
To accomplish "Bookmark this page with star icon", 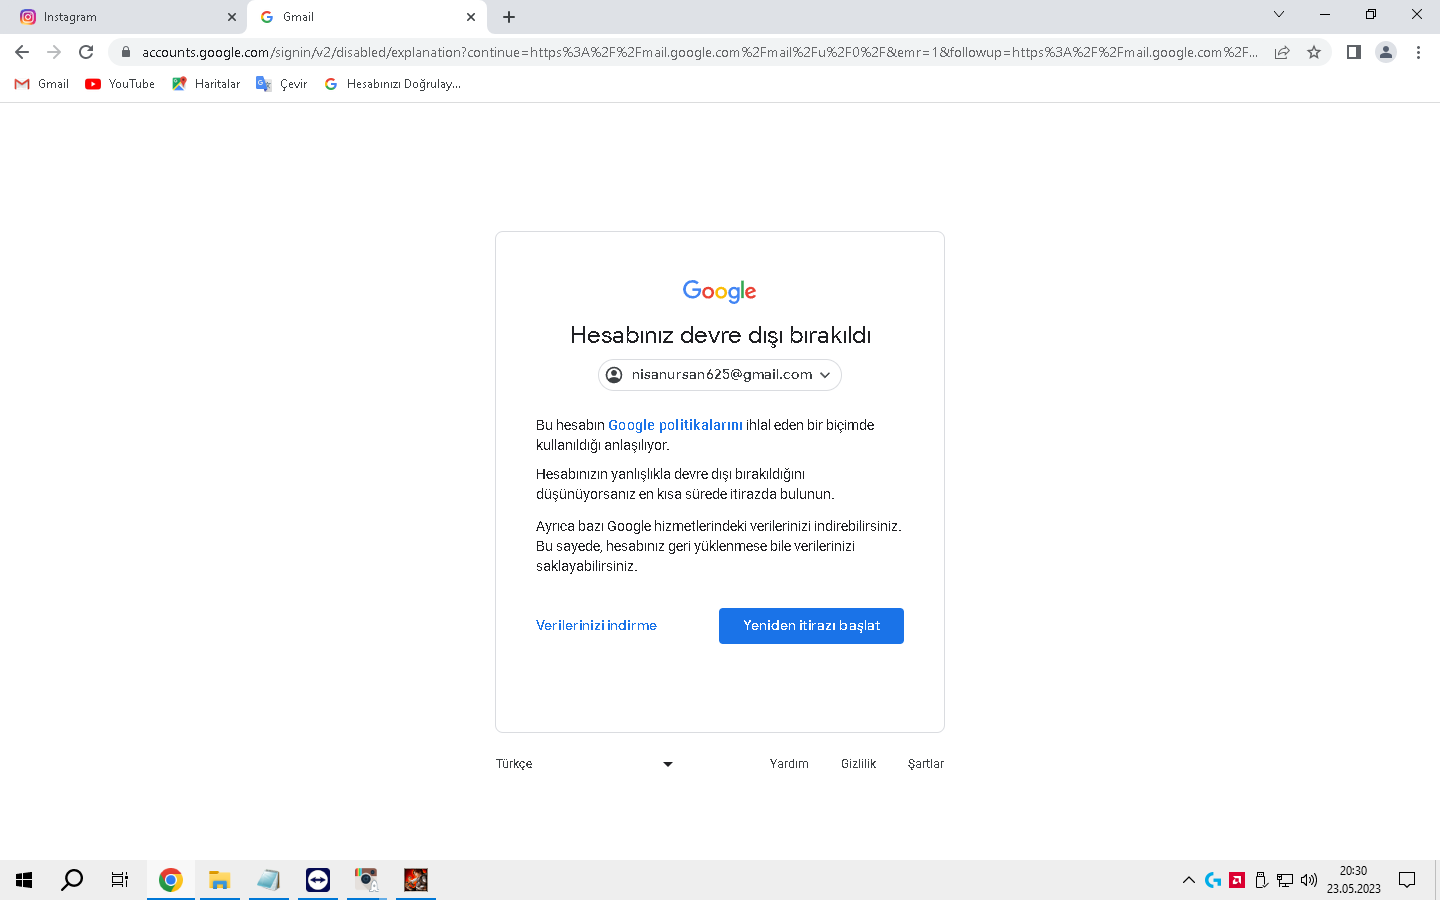I will pyautogui.click(x=1314, y=52).
